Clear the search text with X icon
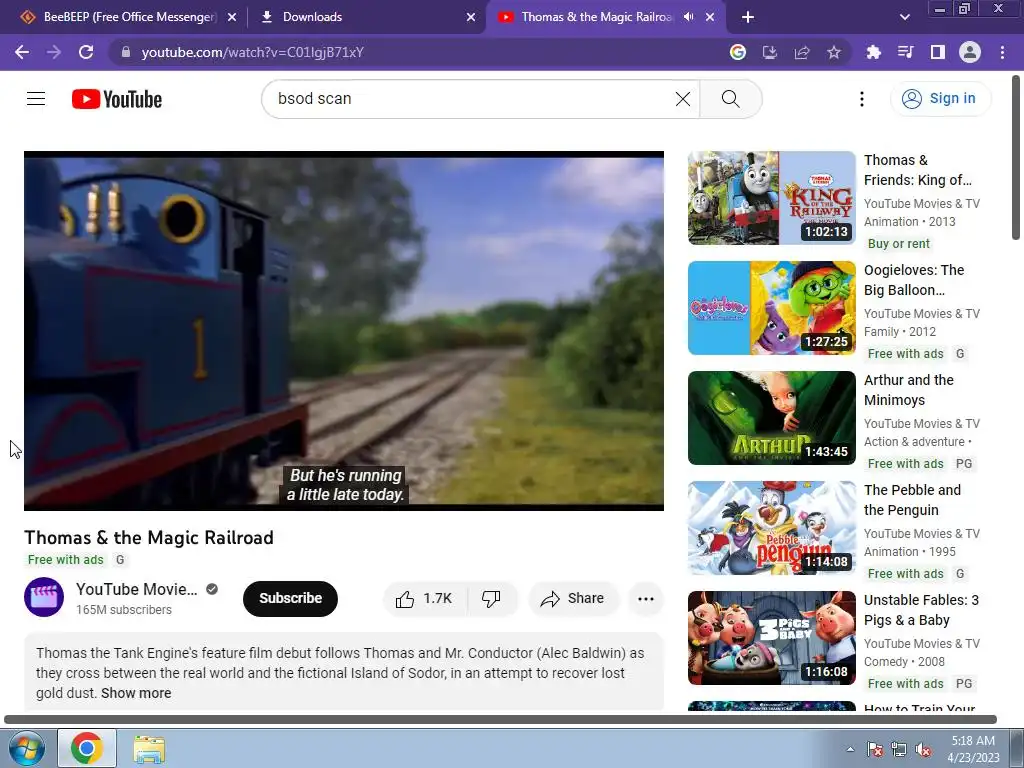Viewport: 1024px width, 768px height. point(682,99)
